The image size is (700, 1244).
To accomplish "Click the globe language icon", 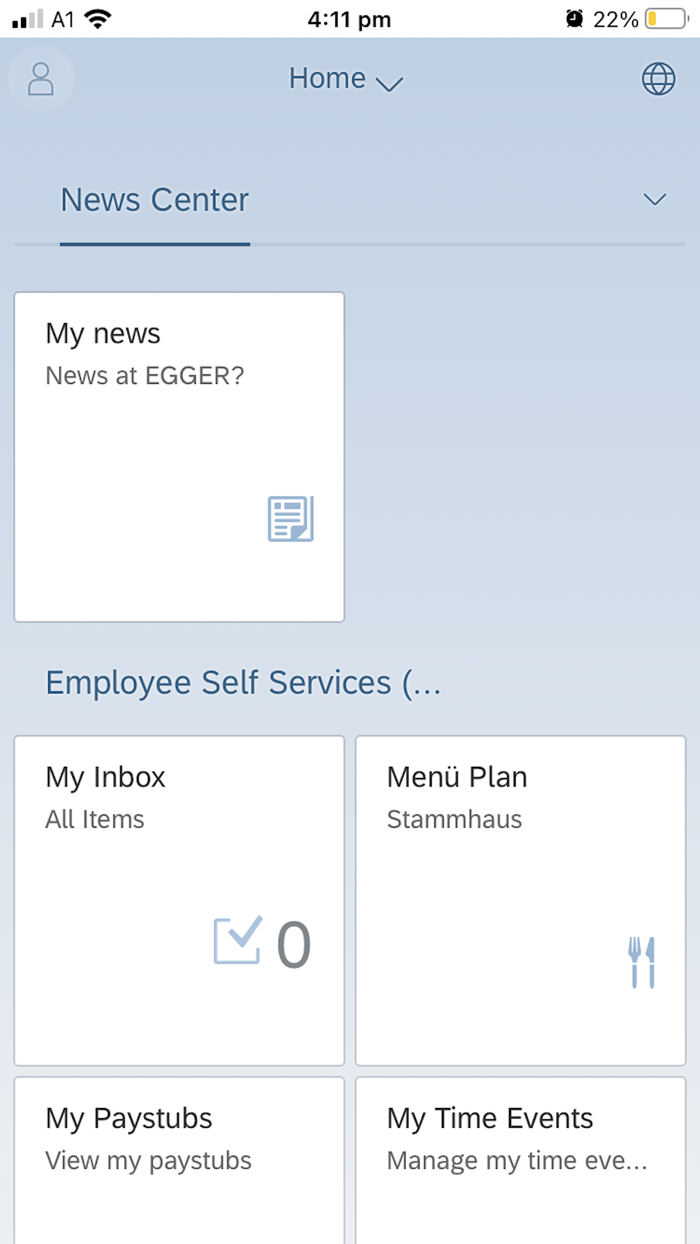I will point(659,78).
